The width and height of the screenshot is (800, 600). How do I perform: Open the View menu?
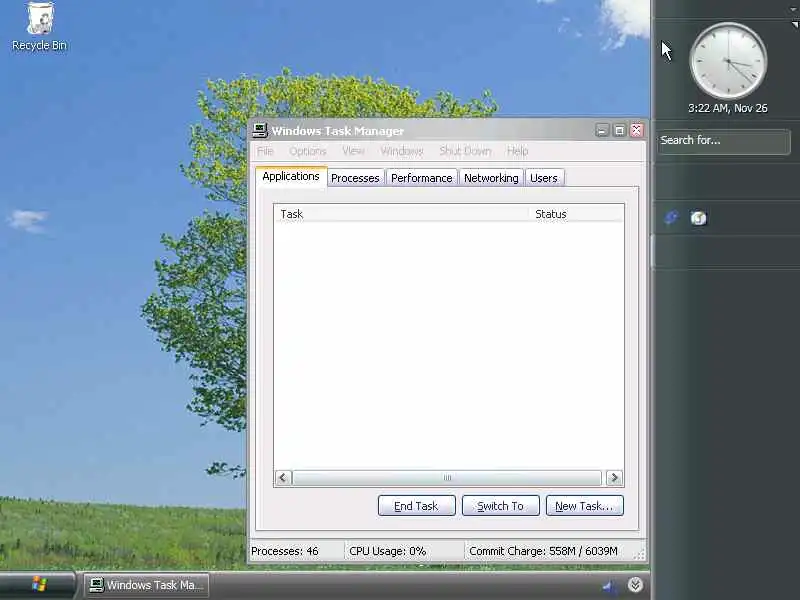click(353, 151)
